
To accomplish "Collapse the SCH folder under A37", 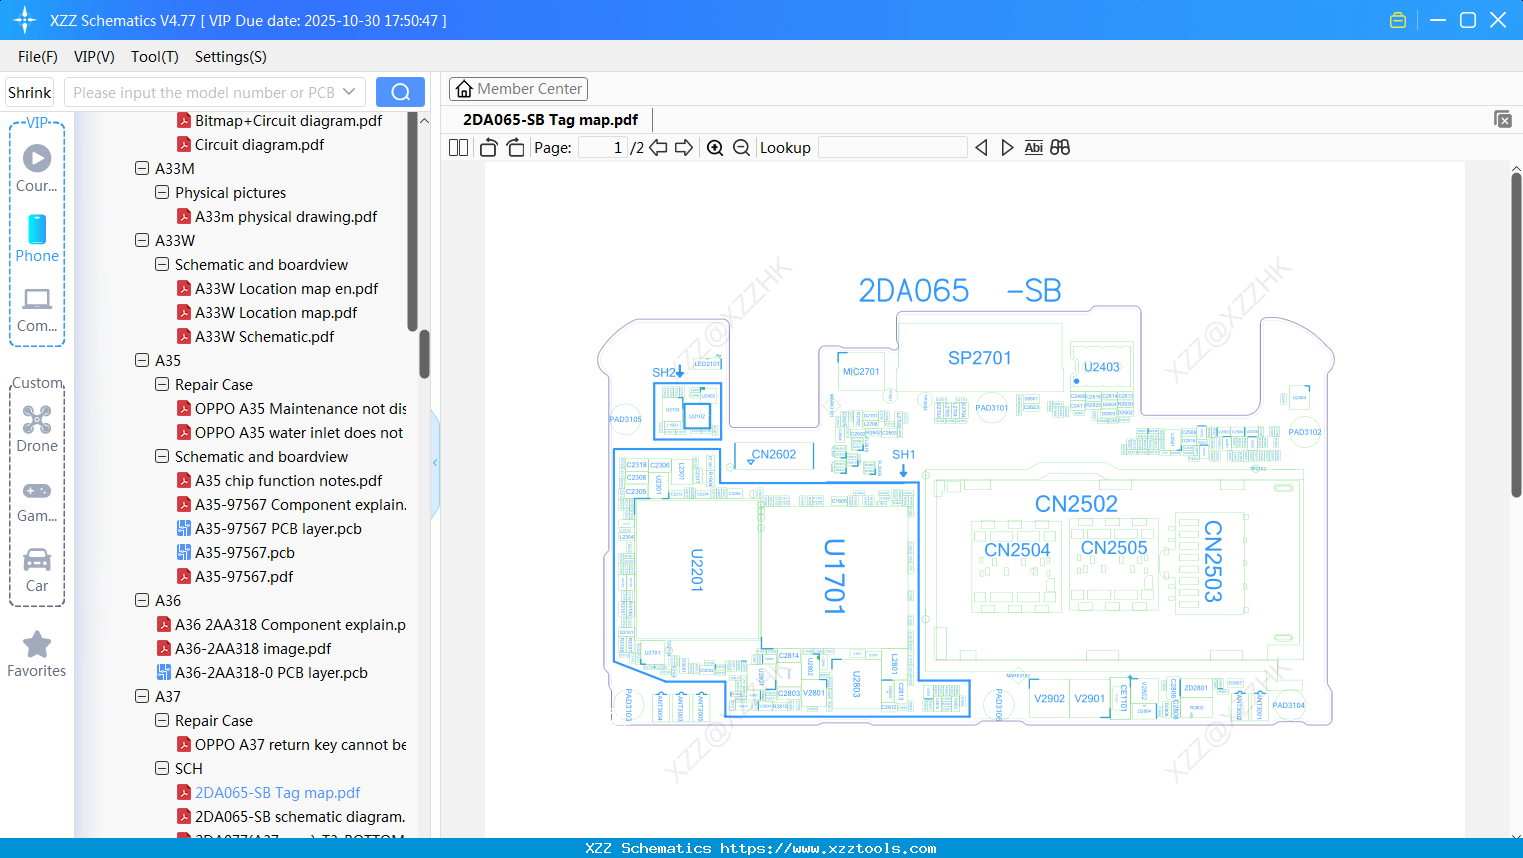I will pos(162,768).
